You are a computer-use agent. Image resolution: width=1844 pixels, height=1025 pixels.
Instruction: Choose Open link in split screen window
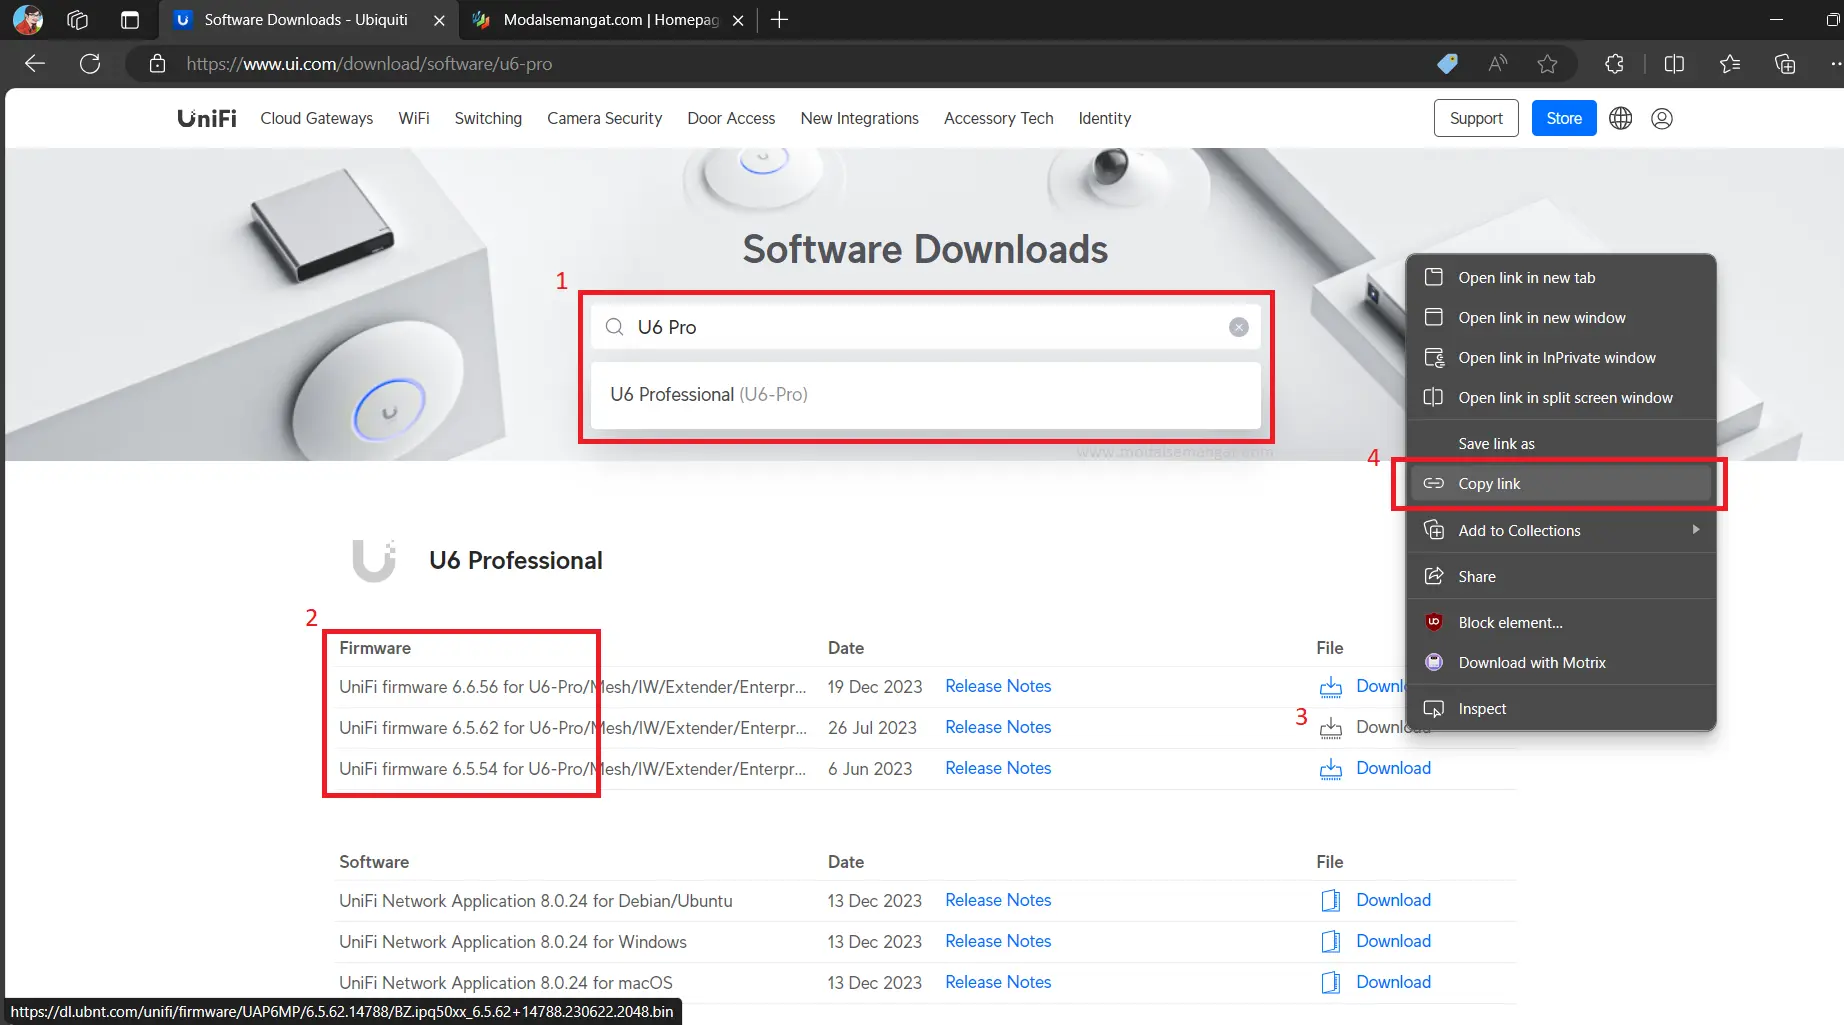(1561, 398)
